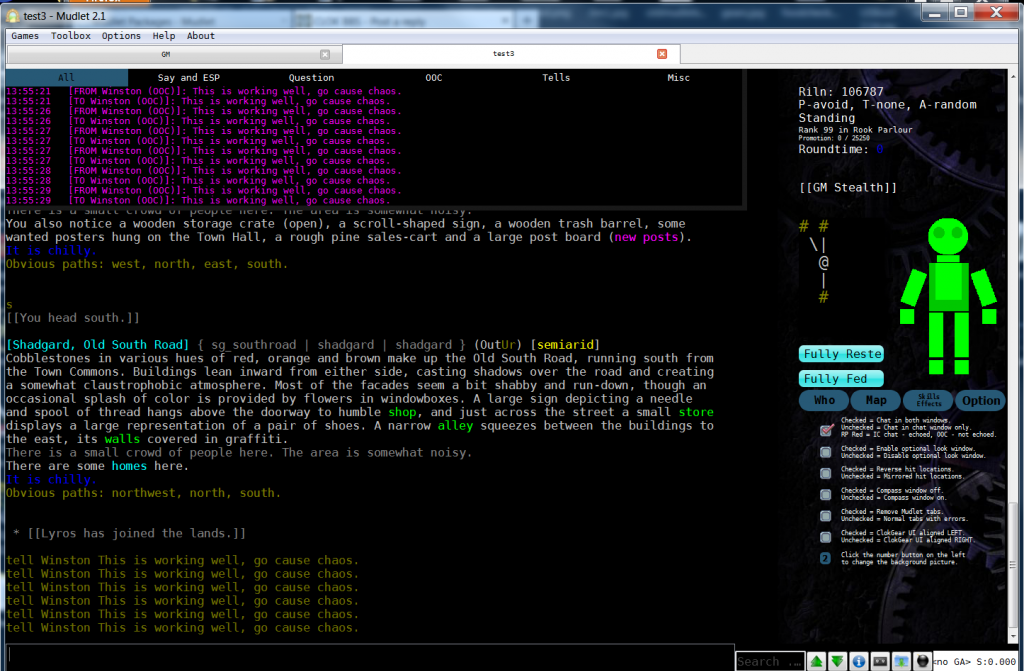Viewport: 1024px width, 671px height.
Task: Click number button 2 to change background
Action: 825,558
